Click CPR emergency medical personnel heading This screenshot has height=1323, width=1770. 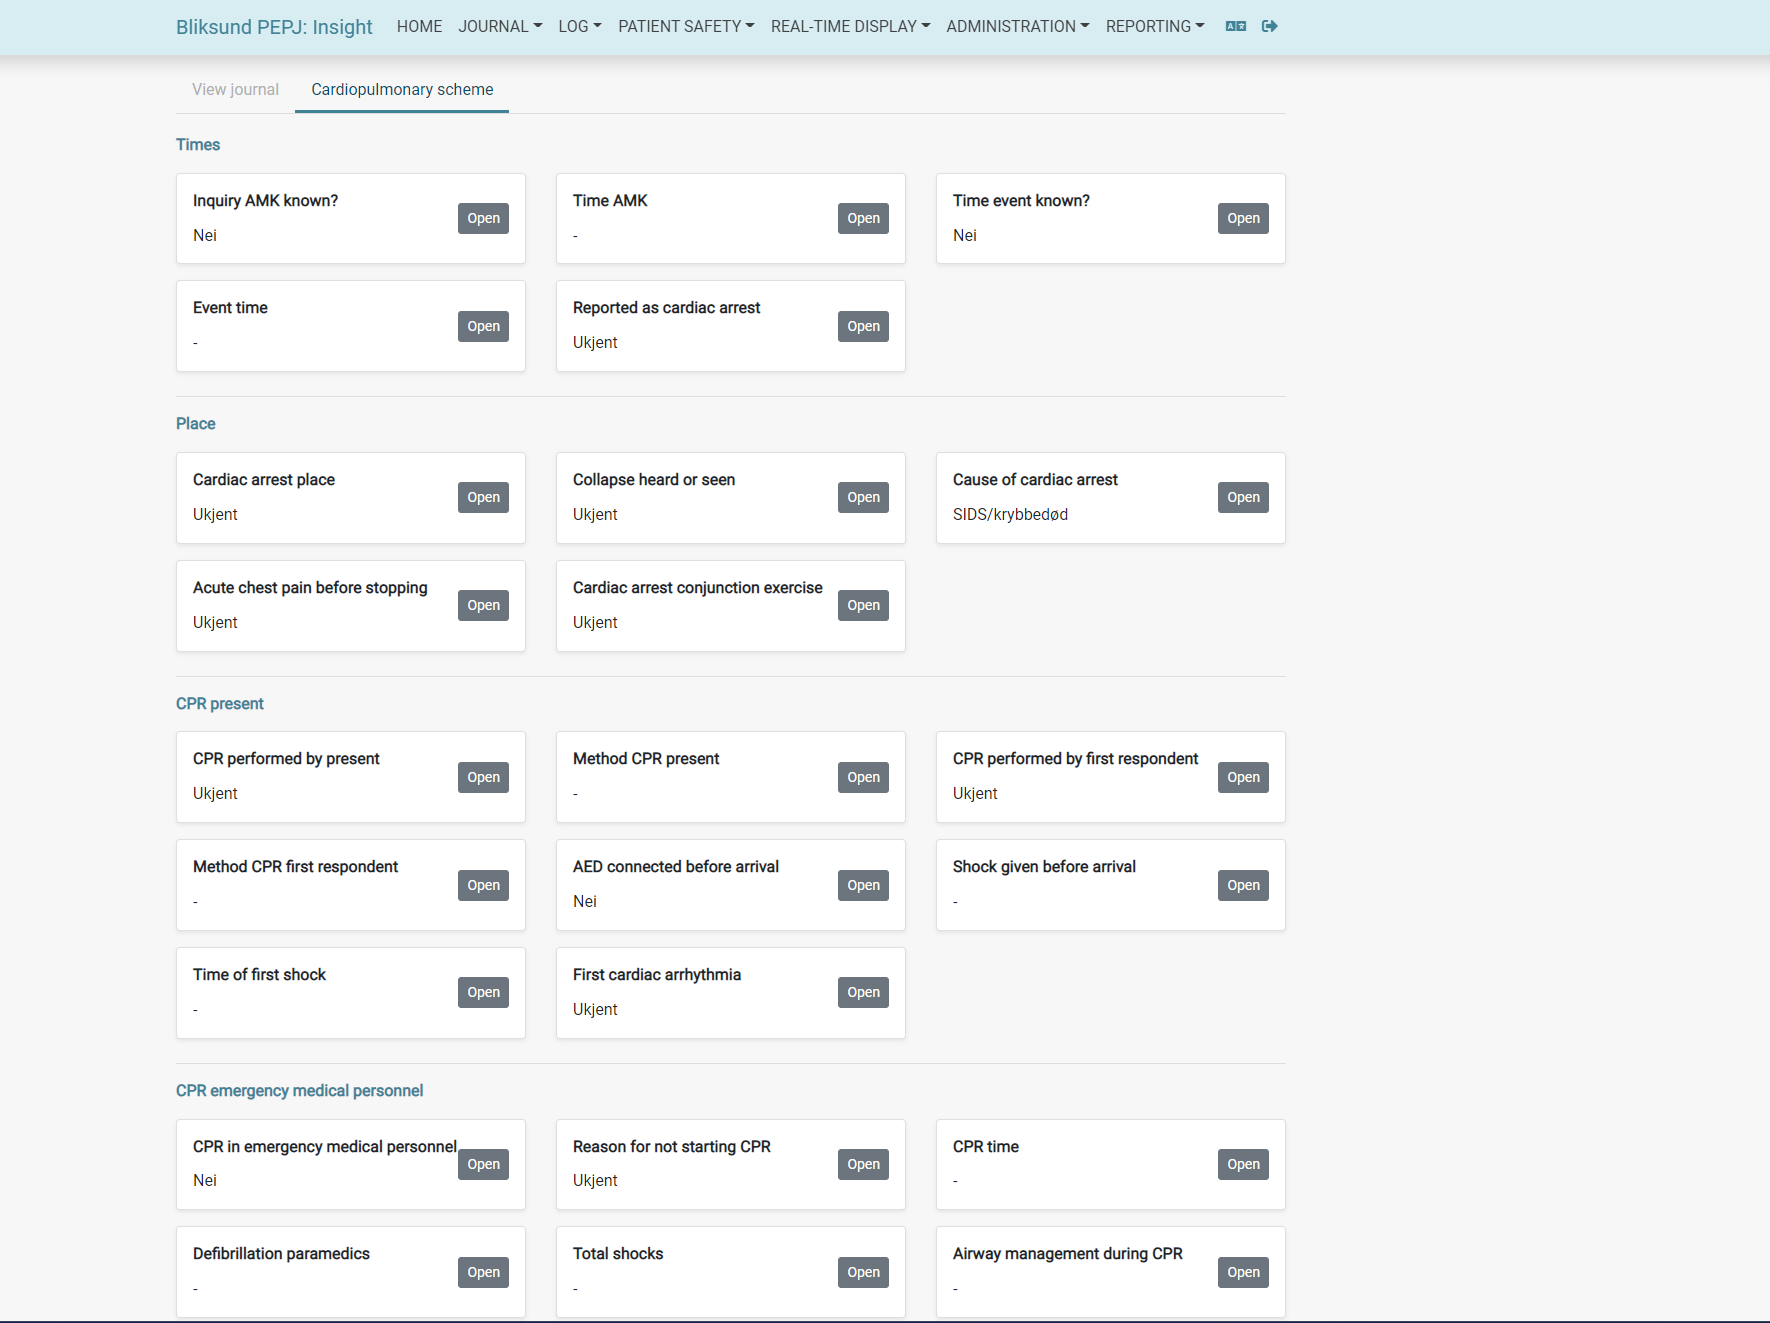300,1090
